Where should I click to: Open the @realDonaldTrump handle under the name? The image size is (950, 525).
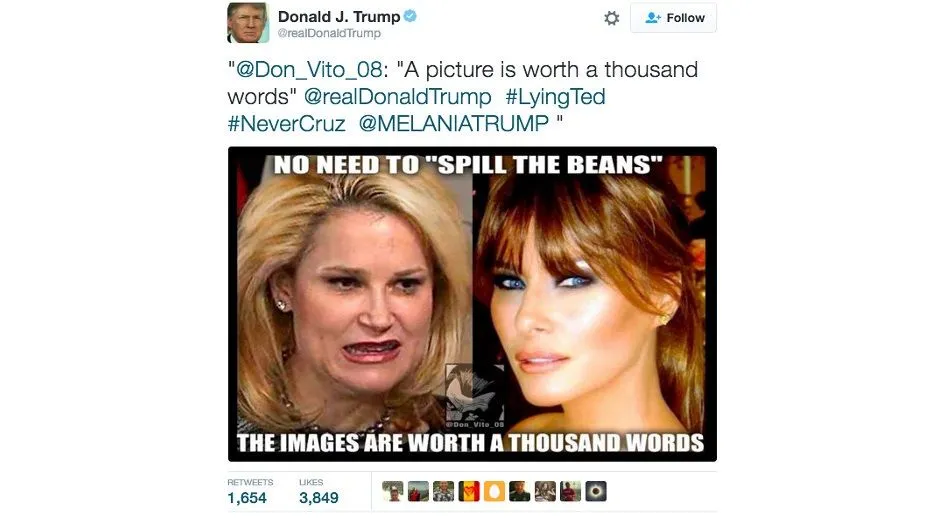(329, 33)
